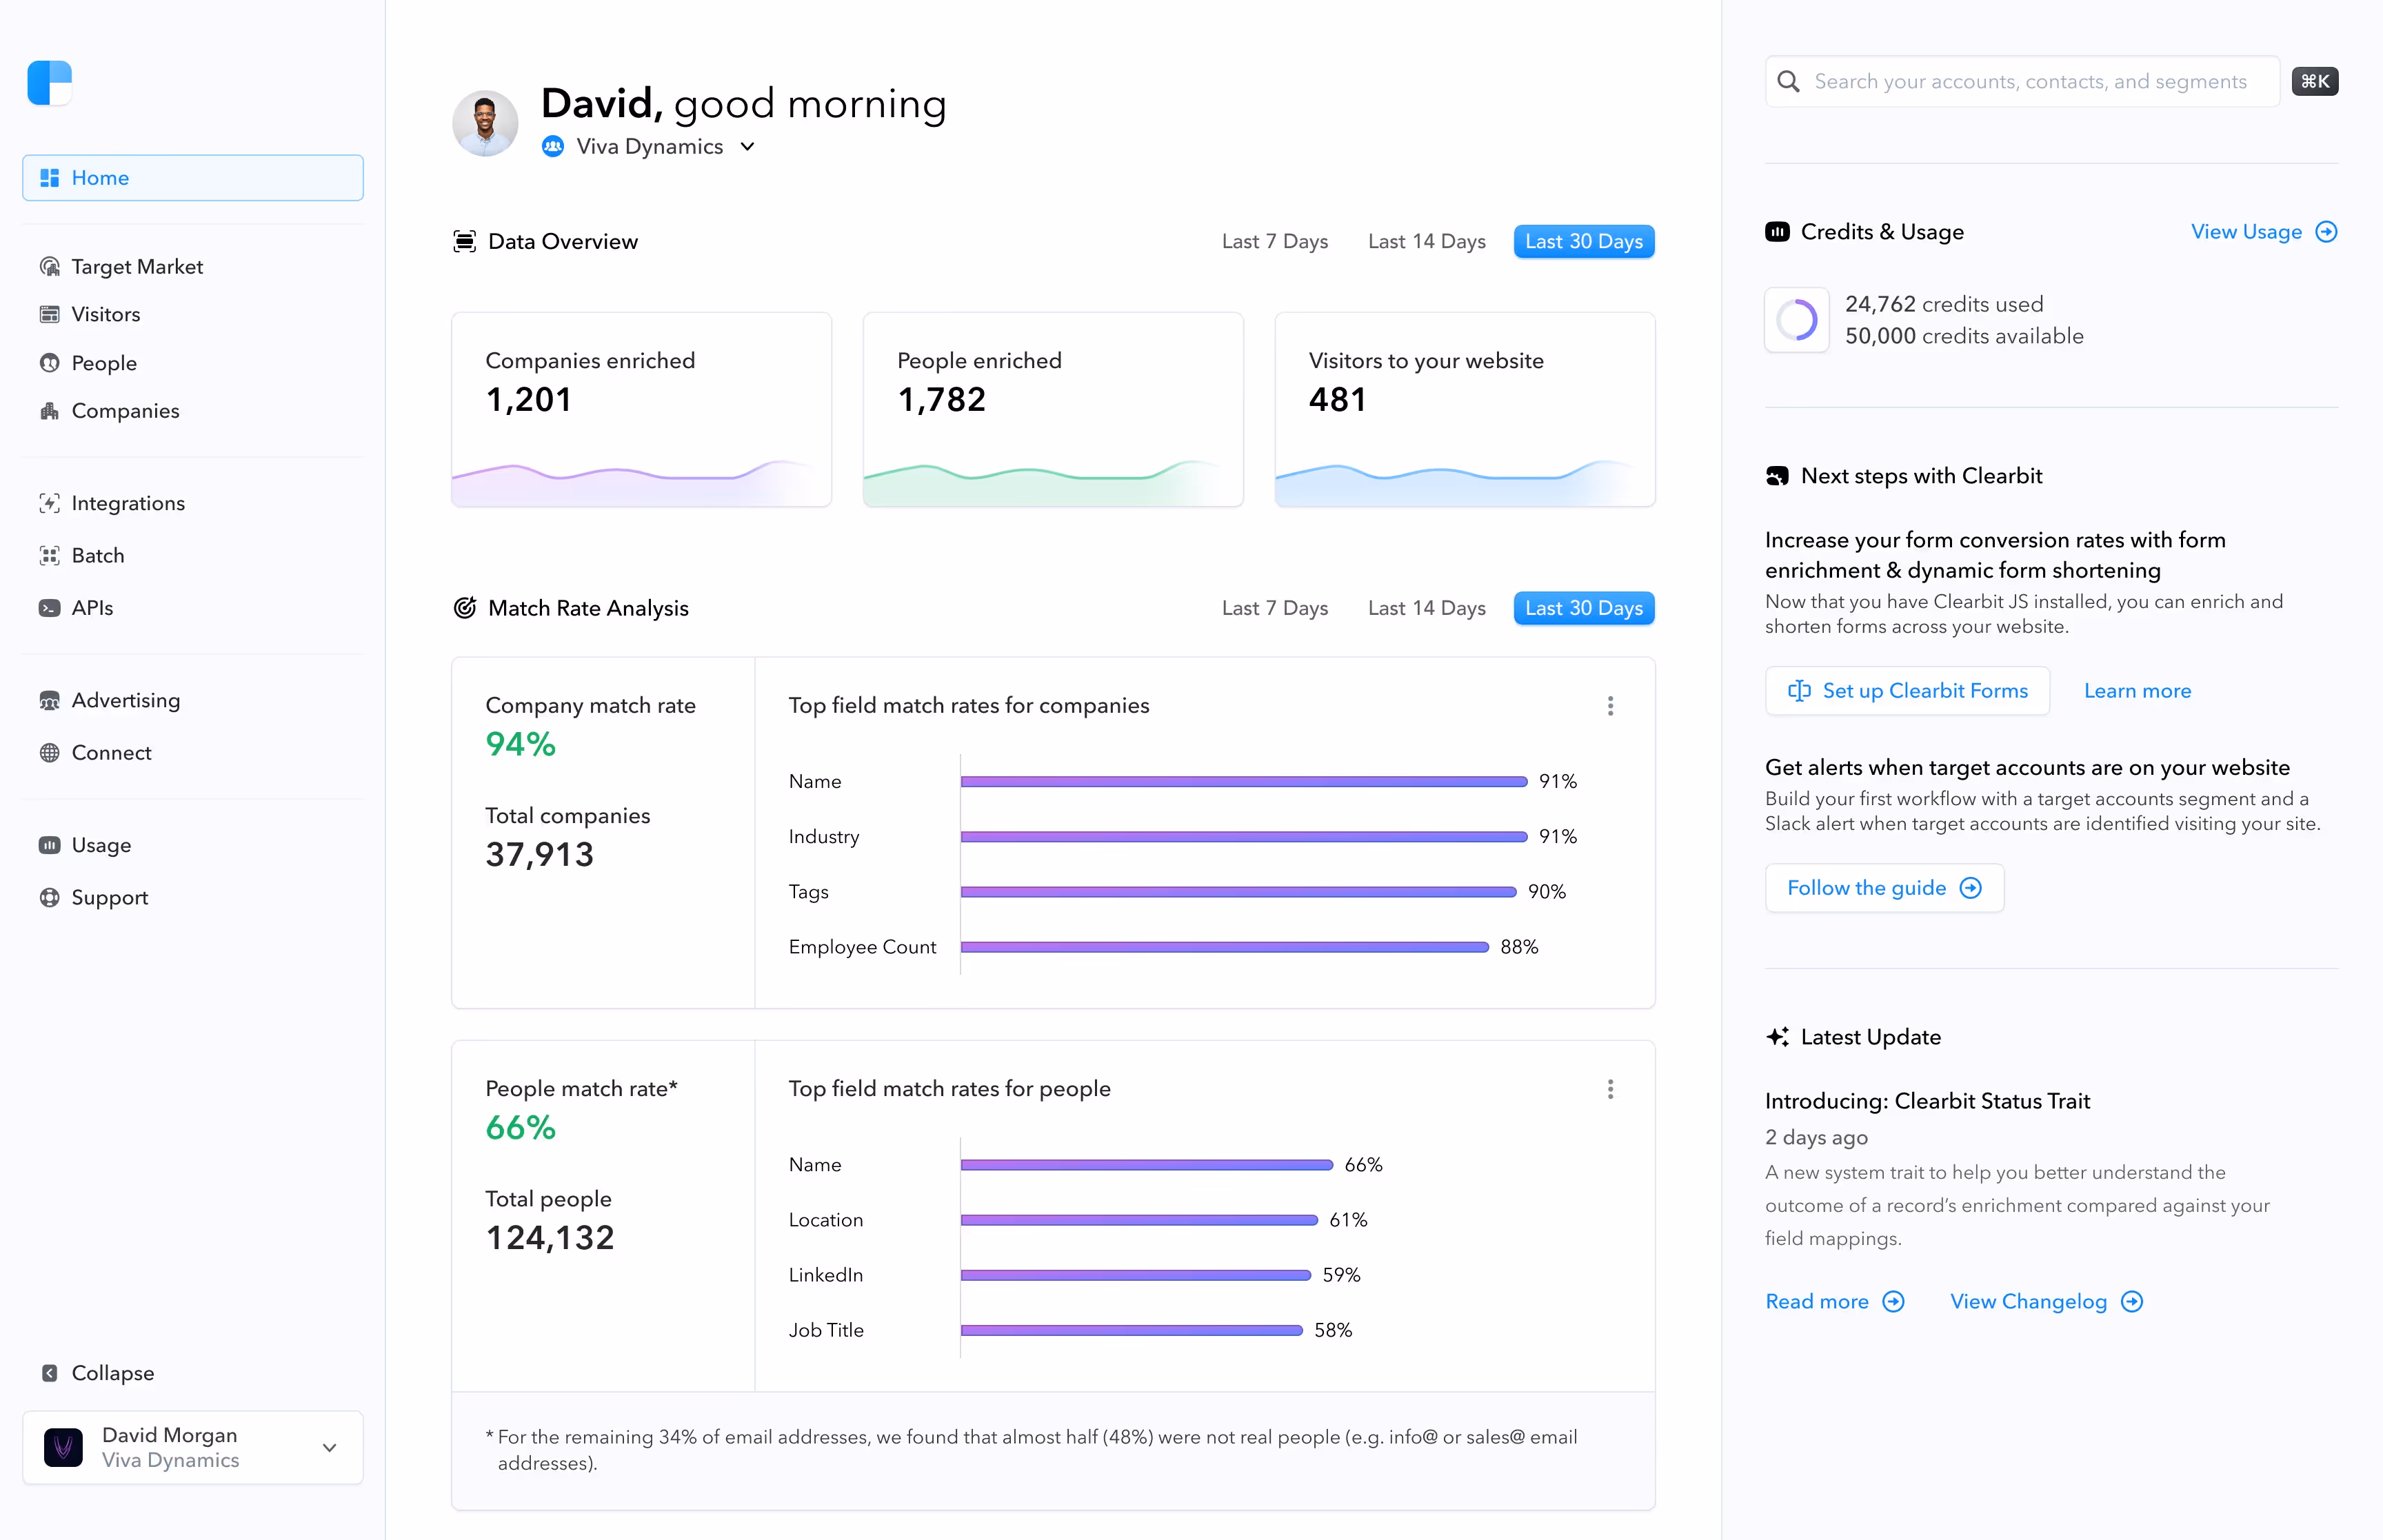Collapse the sidebar using the Collapse icon
Viewport: 2383px width, 1540px height.
click(x=50, y=1373)
